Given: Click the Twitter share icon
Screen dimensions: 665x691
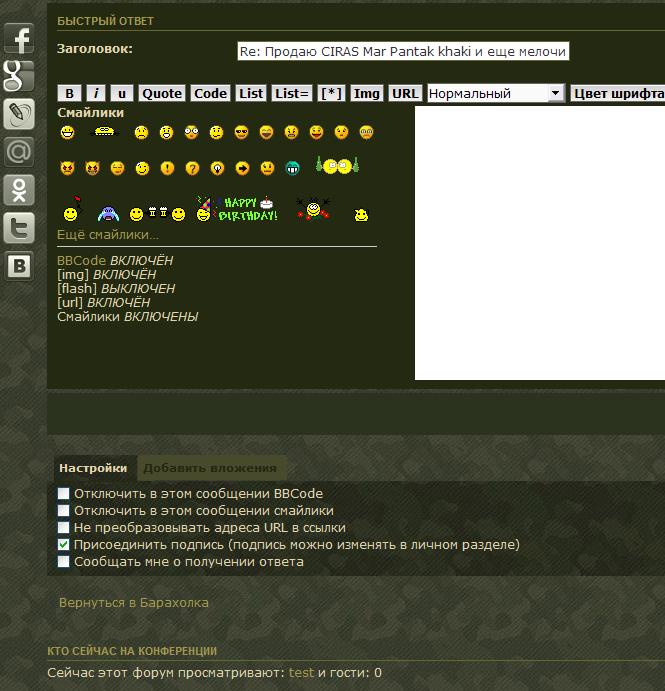Looking at the screenshot, I should (20, 228).
